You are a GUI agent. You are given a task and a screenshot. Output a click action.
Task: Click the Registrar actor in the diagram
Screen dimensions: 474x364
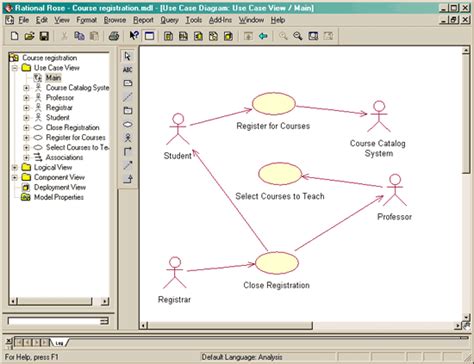point(175,272)
